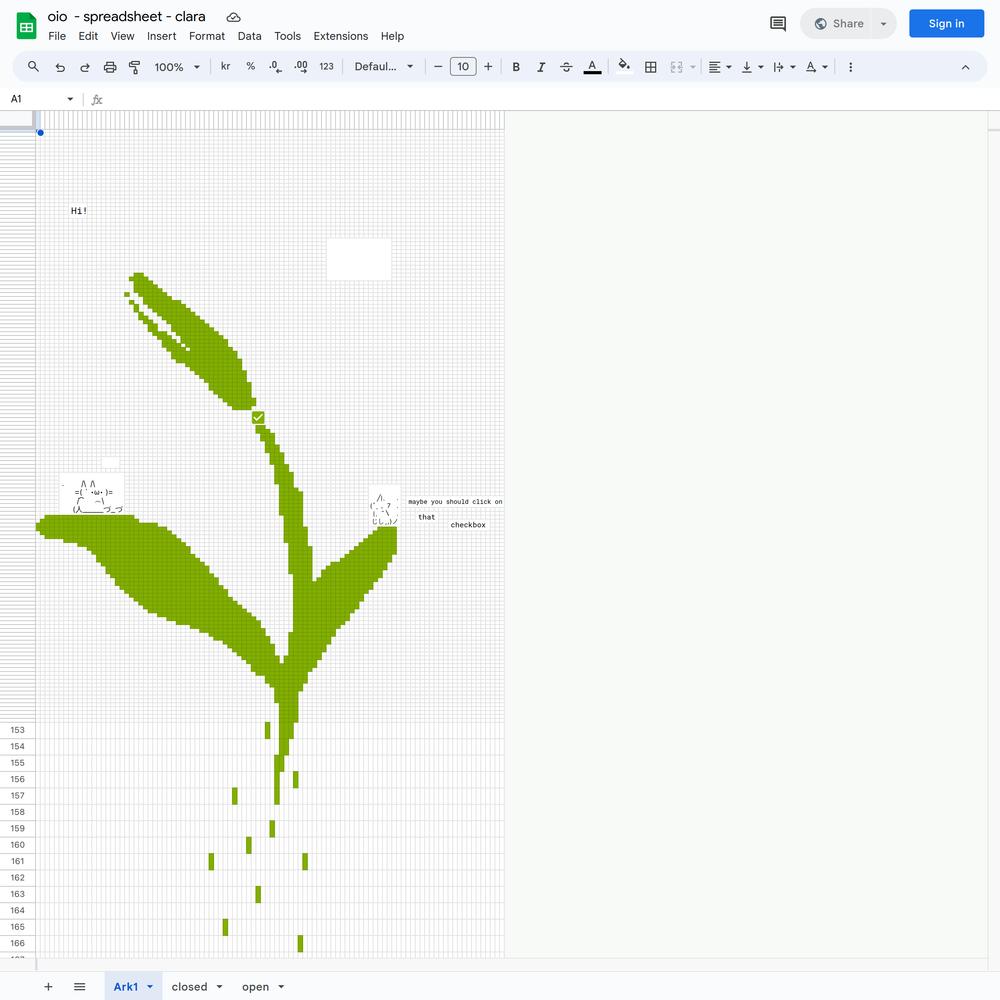Image resolution: width=1000 pixels, height=1000 pixels.
Task: Click the font size input box
Action: [x=463, y=67]
